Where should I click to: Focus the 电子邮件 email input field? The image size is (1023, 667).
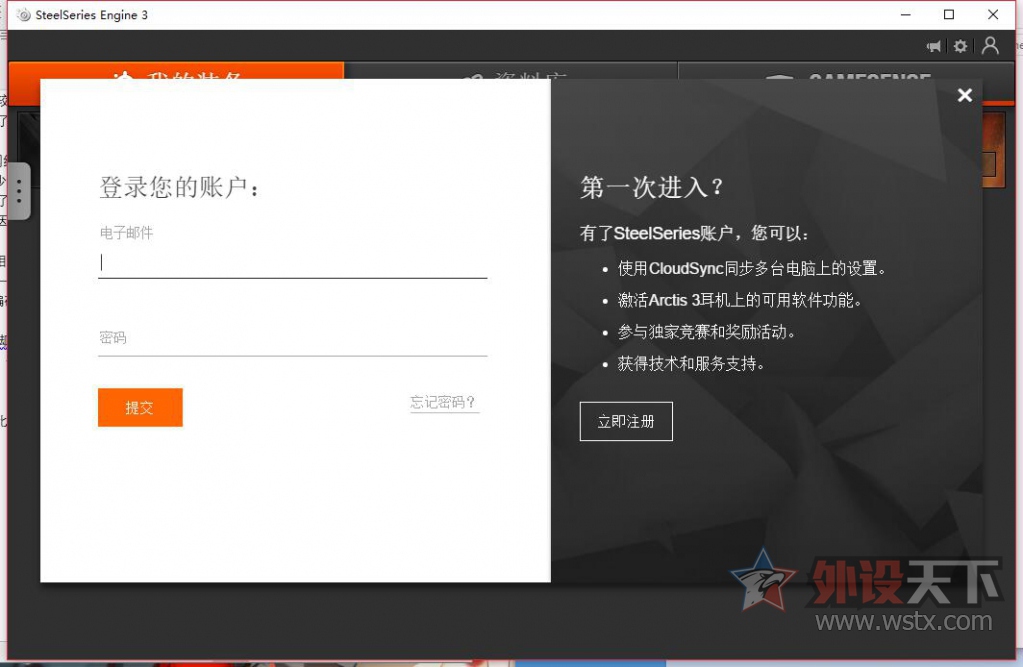coord(292,262)
